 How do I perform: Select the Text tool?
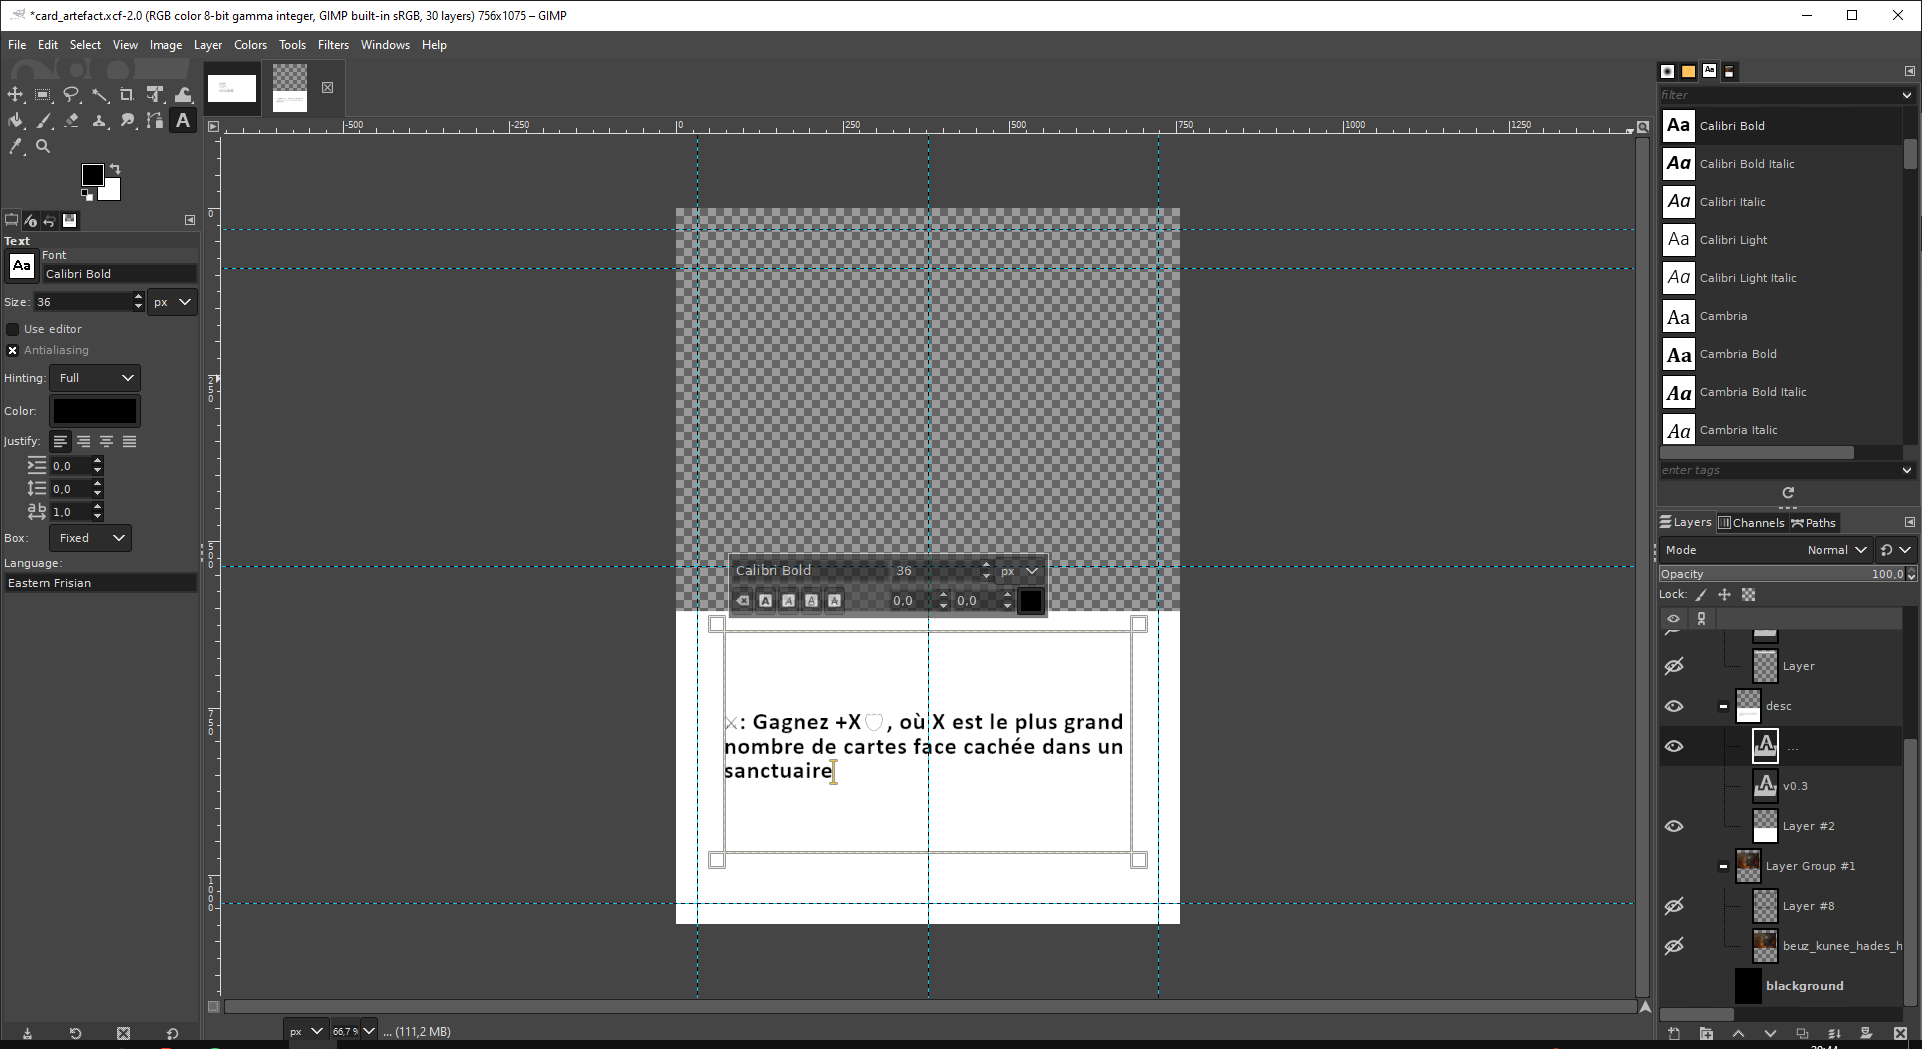pyautogui.click(x=183, y=121)
